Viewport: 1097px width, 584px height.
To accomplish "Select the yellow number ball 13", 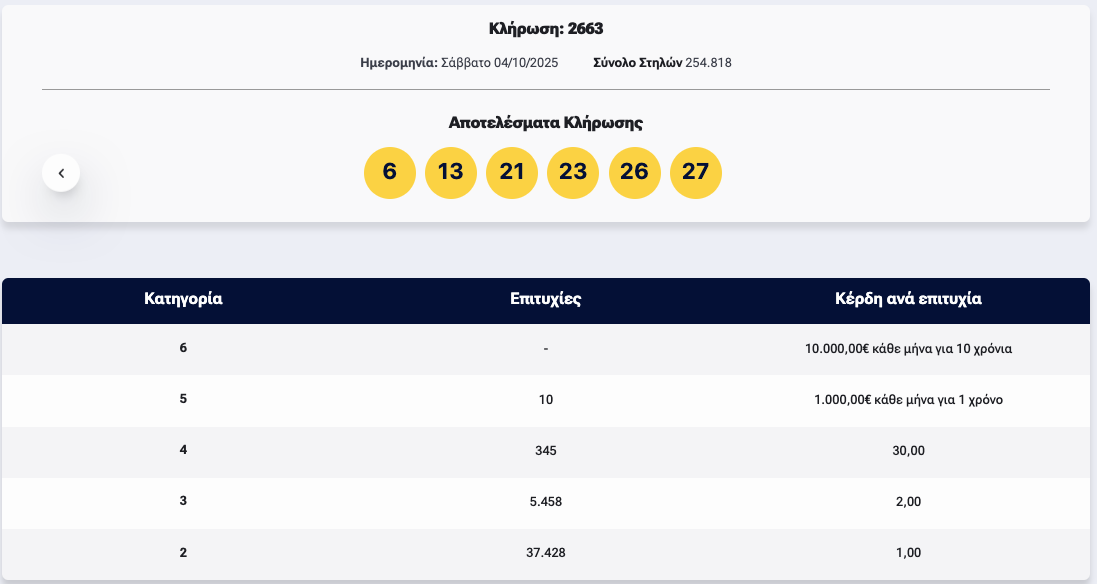I will [x=451, y=172].
